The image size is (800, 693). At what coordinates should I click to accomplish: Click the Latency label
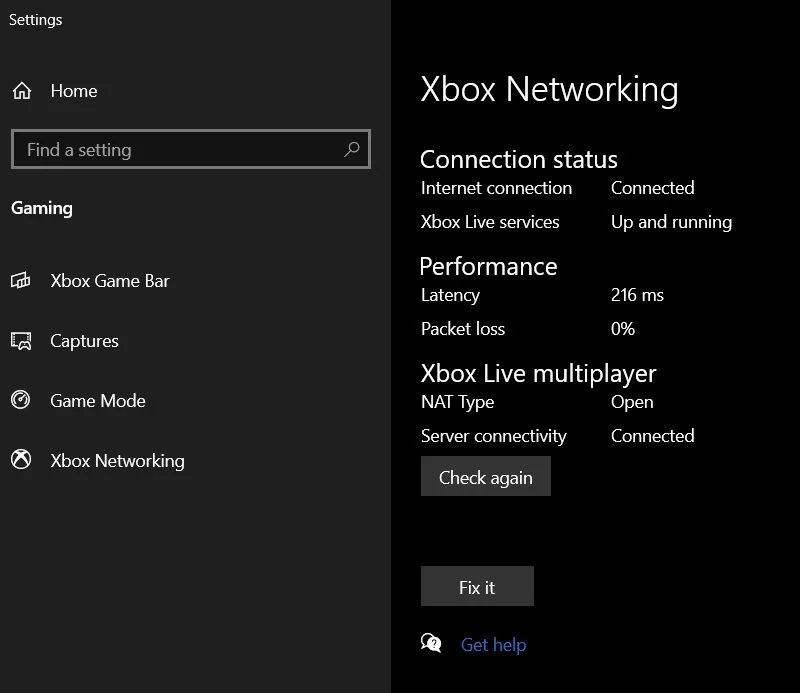coord(450,295)
